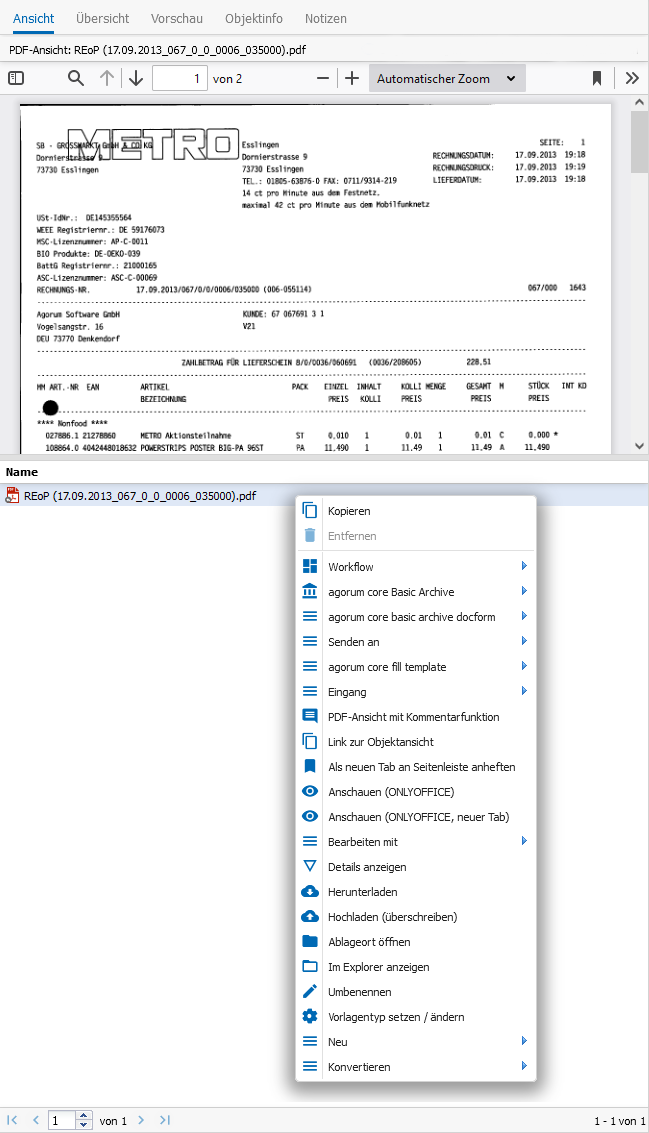The width and height of the screenshot is (649, 1133).
Task: Click the Herunterladen cloud download icon
Action: pos(310,892)
